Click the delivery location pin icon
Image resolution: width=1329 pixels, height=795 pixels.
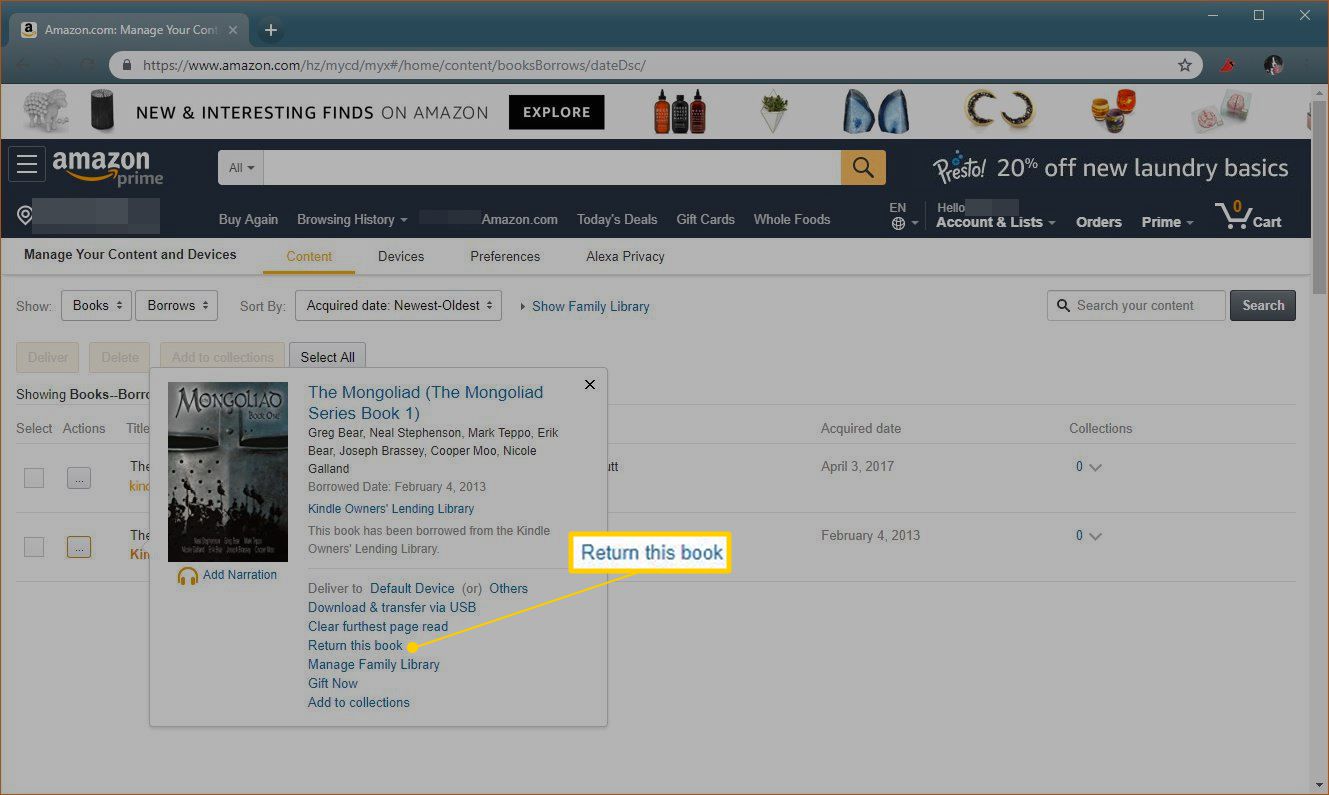tap(25, 216)
